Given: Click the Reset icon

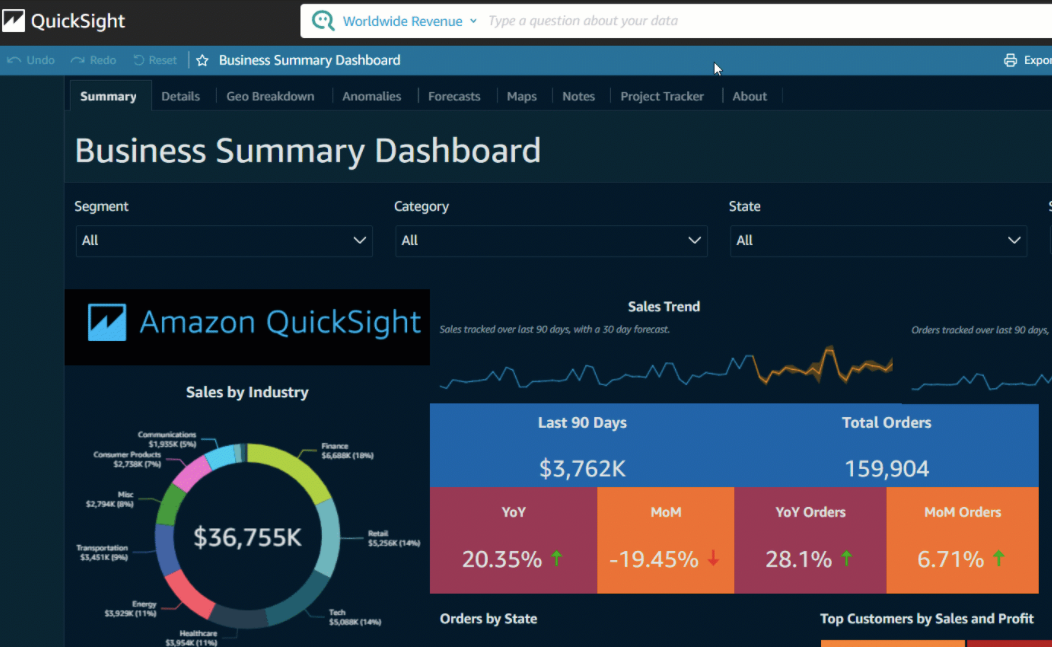Looking at the screenshot, I should coord(139,60).
